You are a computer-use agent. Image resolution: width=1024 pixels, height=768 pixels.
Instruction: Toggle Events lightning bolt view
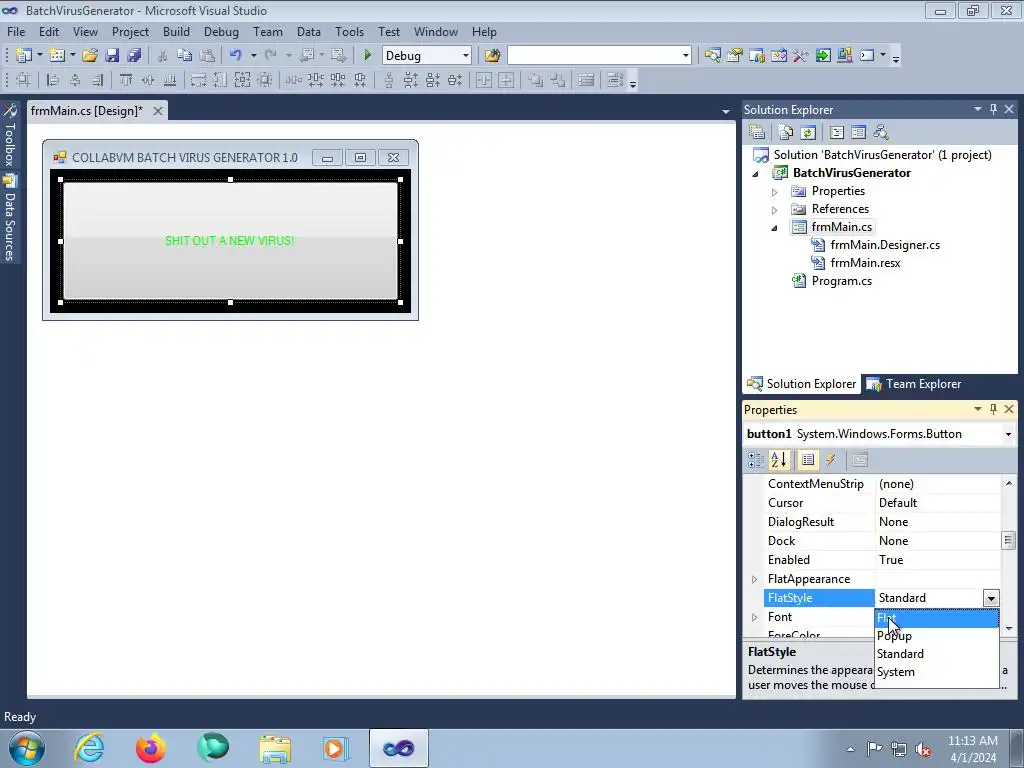[x=831, y=460]
